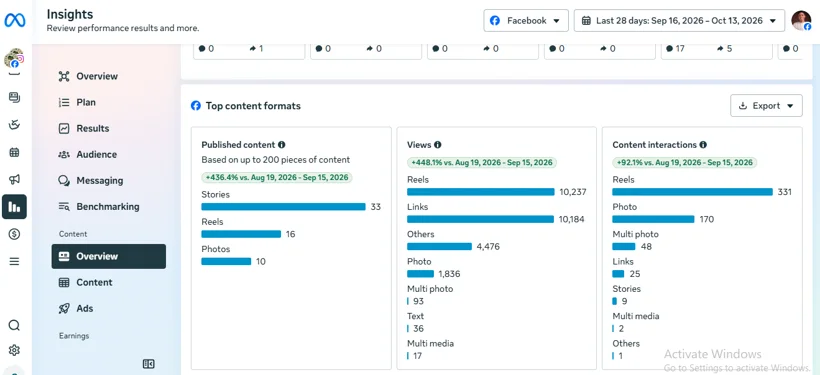The width and height of the screenshot is (820, 375).
Task: Click info icon next to Content interactions
Action: pos(703,145)
